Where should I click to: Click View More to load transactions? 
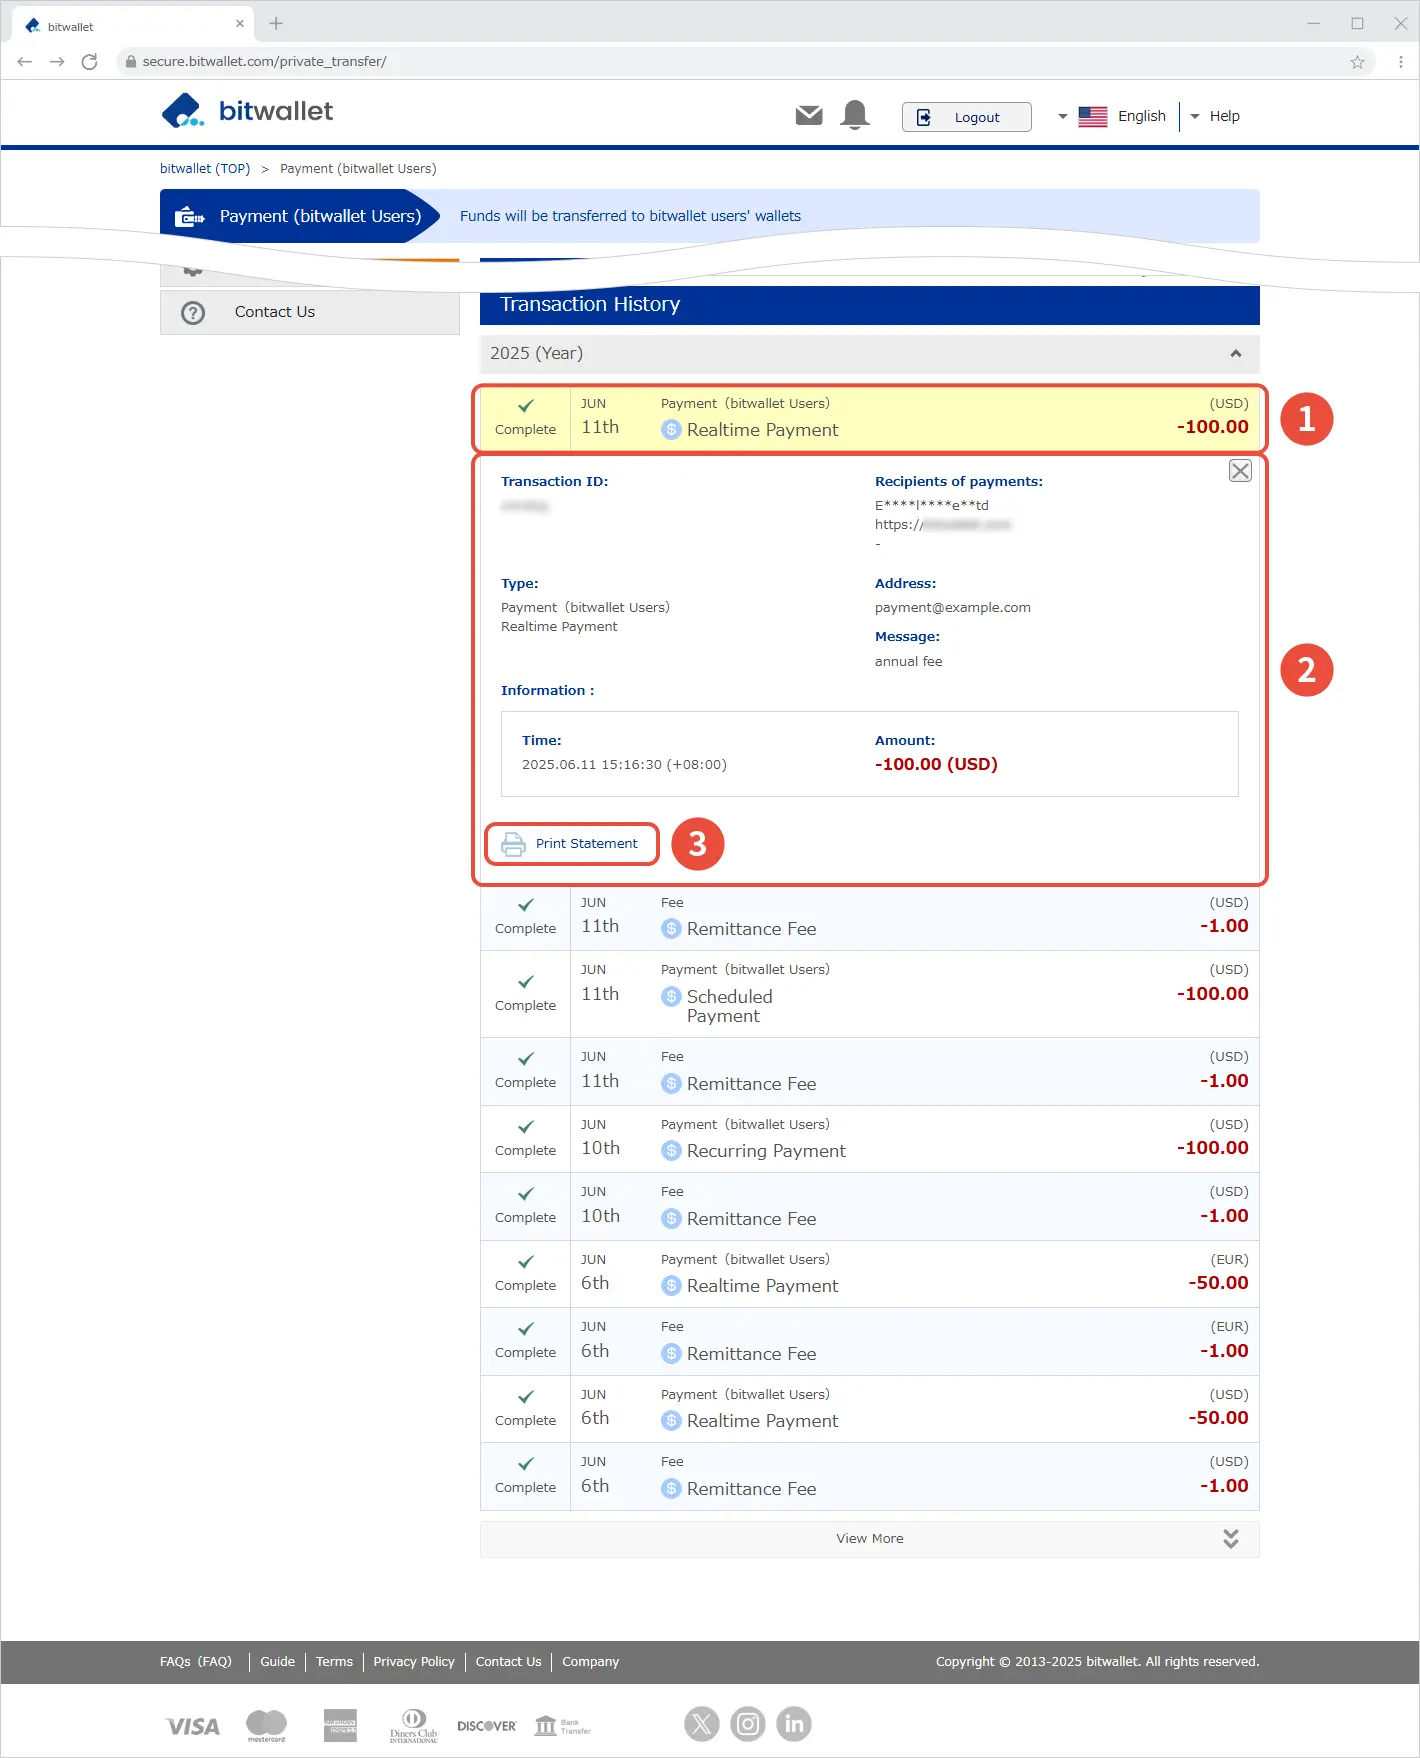pyautogui.click(x=869, y=1539)
